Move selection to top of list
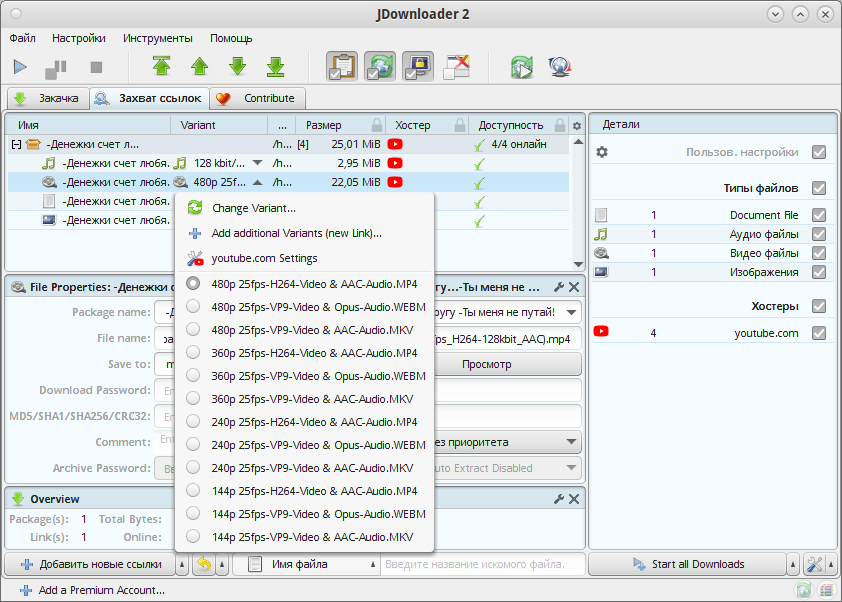The height and width of the screenshot is (602, 842). click(x=162, y=66)
